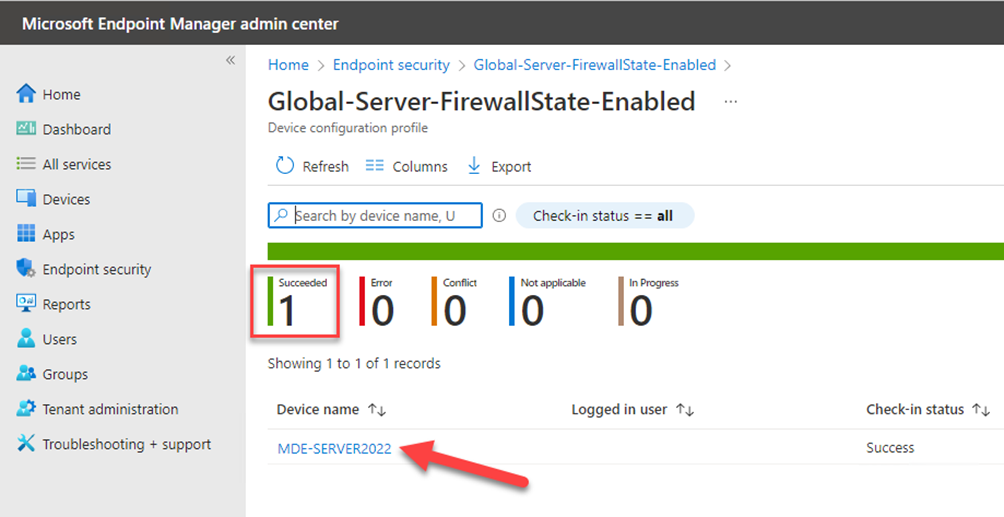Click the Not applicable count tile
The image size is (1004, 517).
547,302
